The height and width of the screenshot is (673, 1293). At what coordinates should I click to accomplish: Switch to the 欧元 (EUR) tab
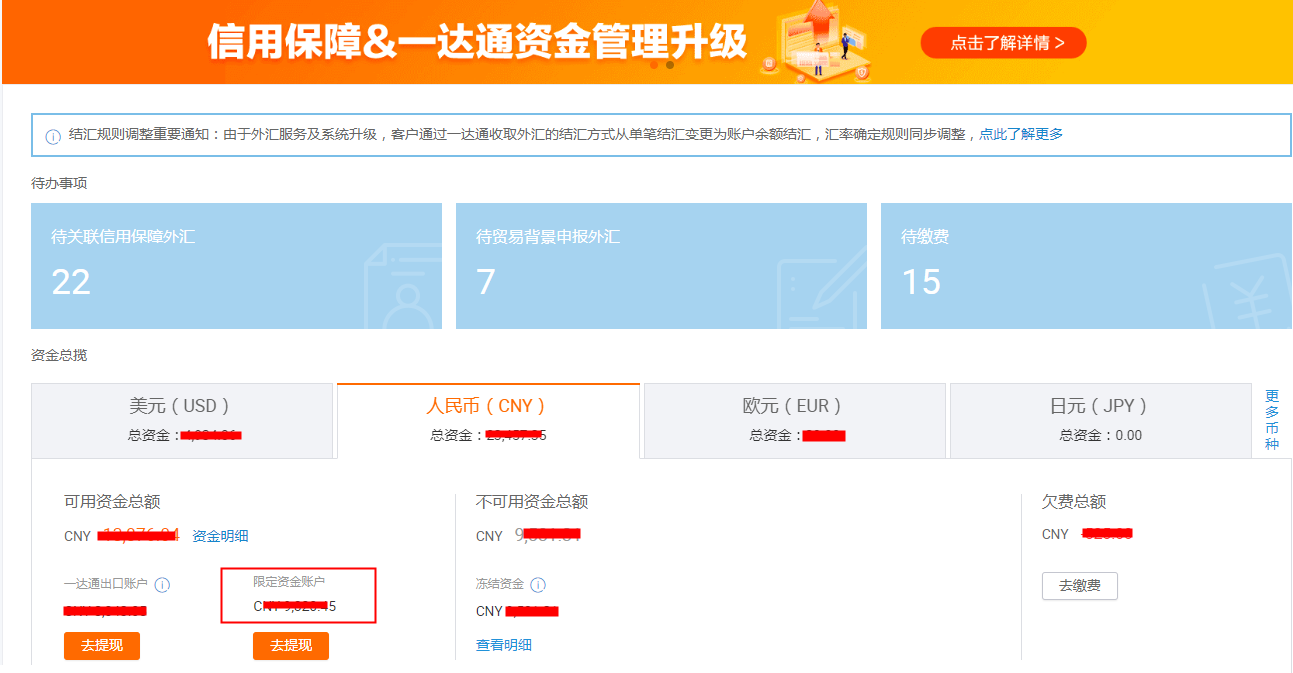(794, 420)
